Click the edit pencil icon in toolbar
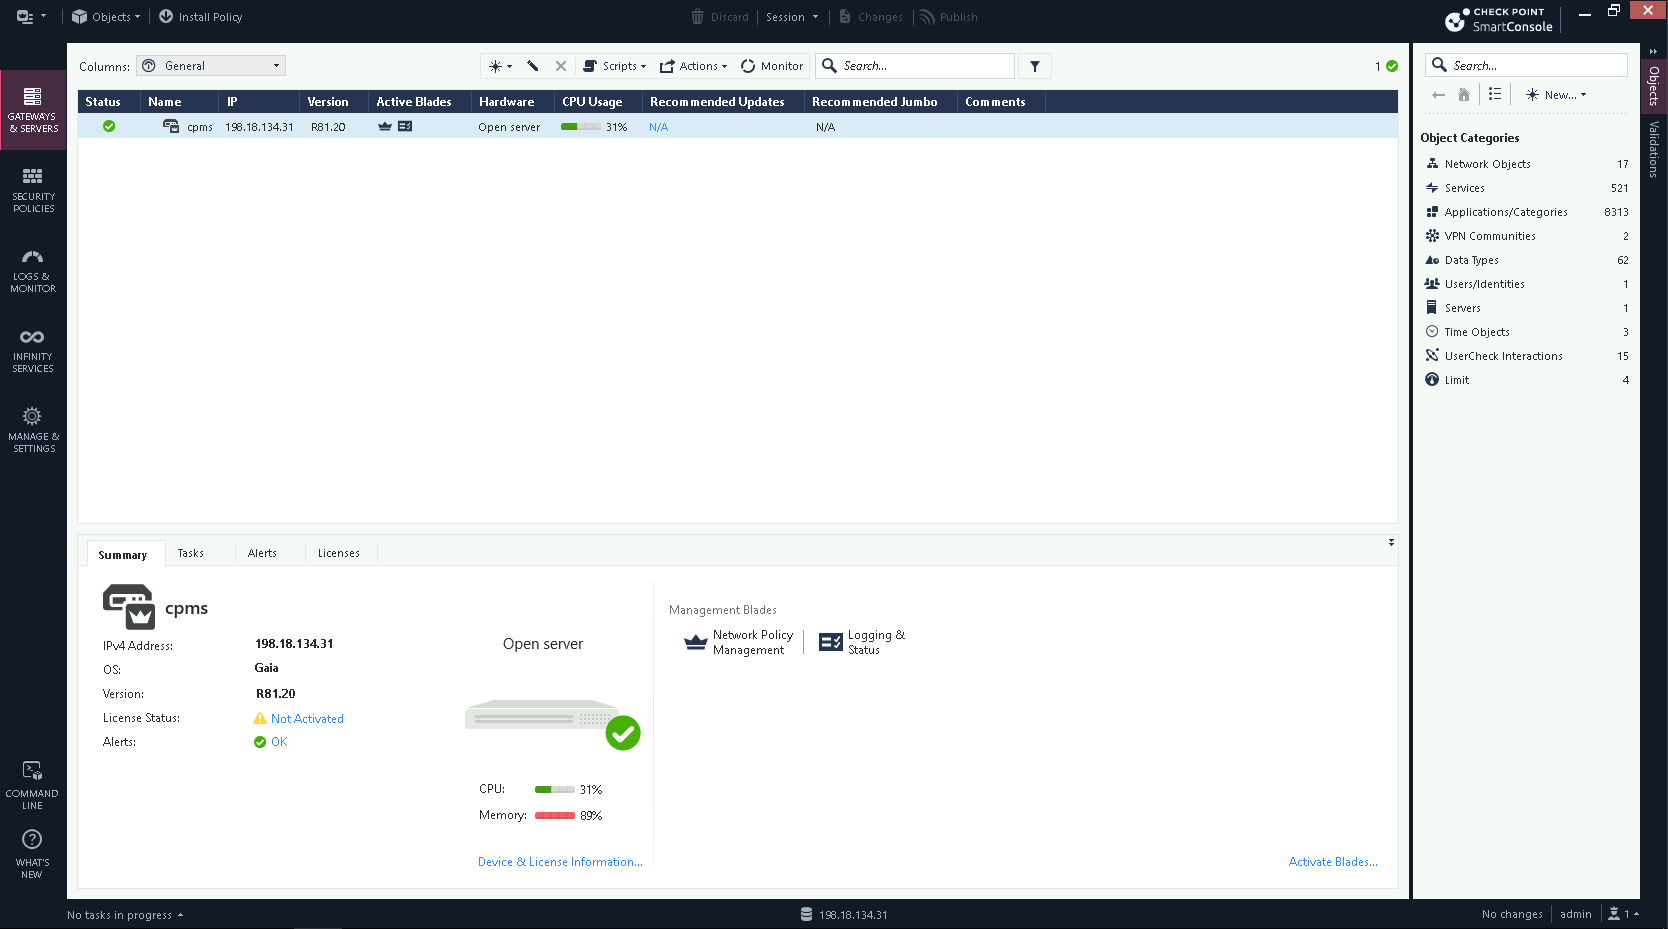The height and width of the screenshot is (929, 1668). coord(533,66)
